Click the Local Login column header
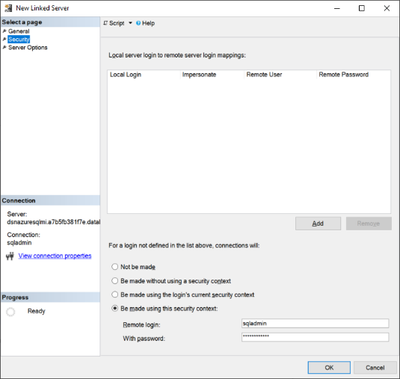This screenshot has height=379, width=400. pos(144,75)
